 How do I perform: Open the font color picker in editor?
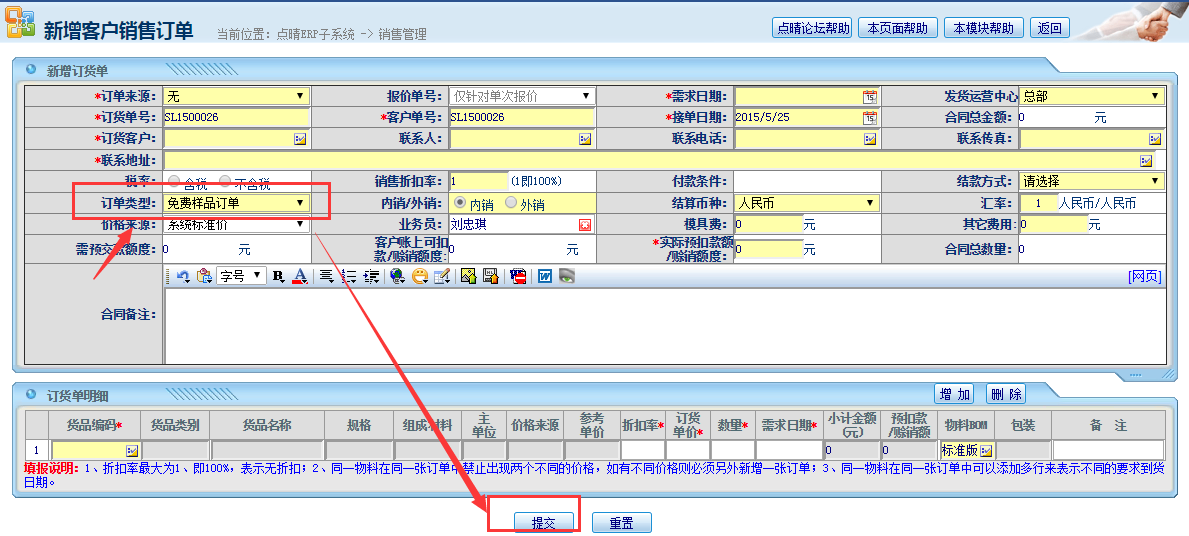click(299, 276)
